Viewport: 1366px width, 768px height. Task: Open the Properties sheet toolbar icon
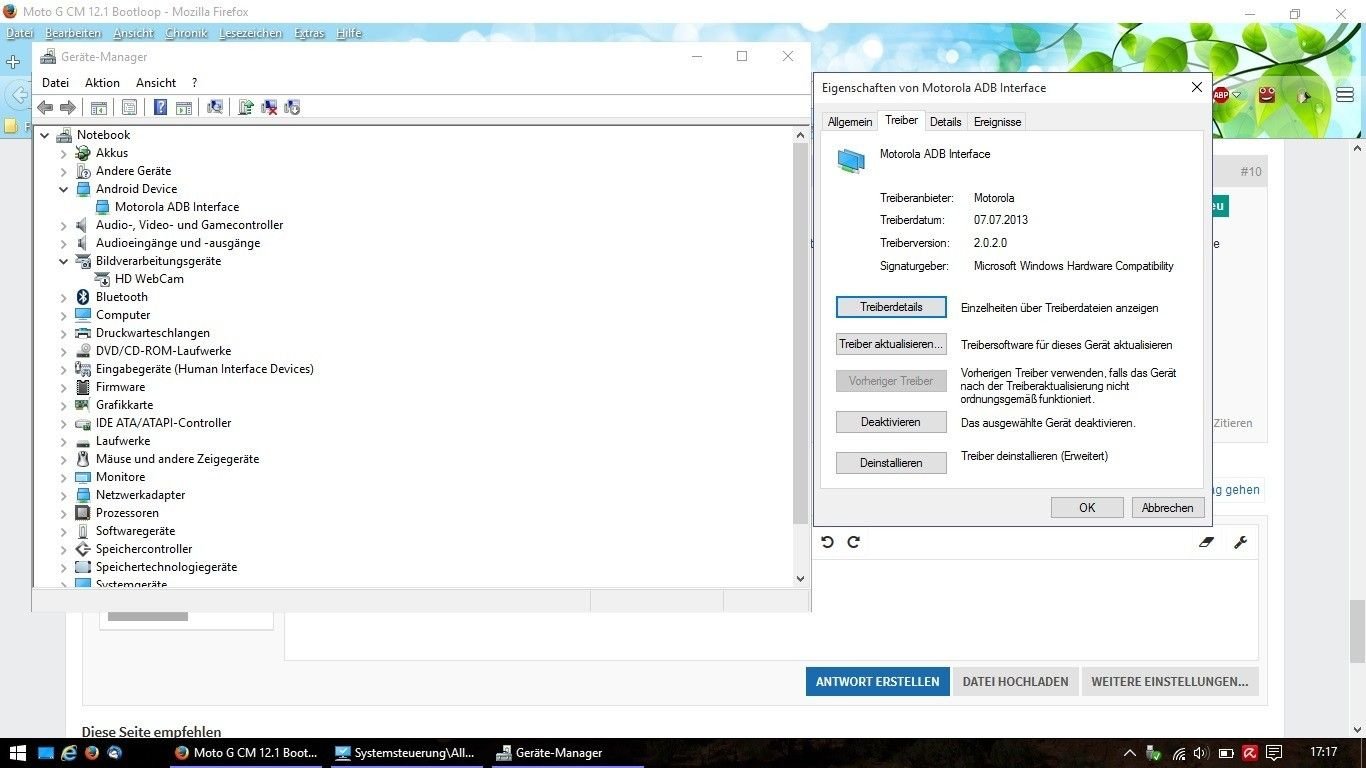[x=129, y=107]
